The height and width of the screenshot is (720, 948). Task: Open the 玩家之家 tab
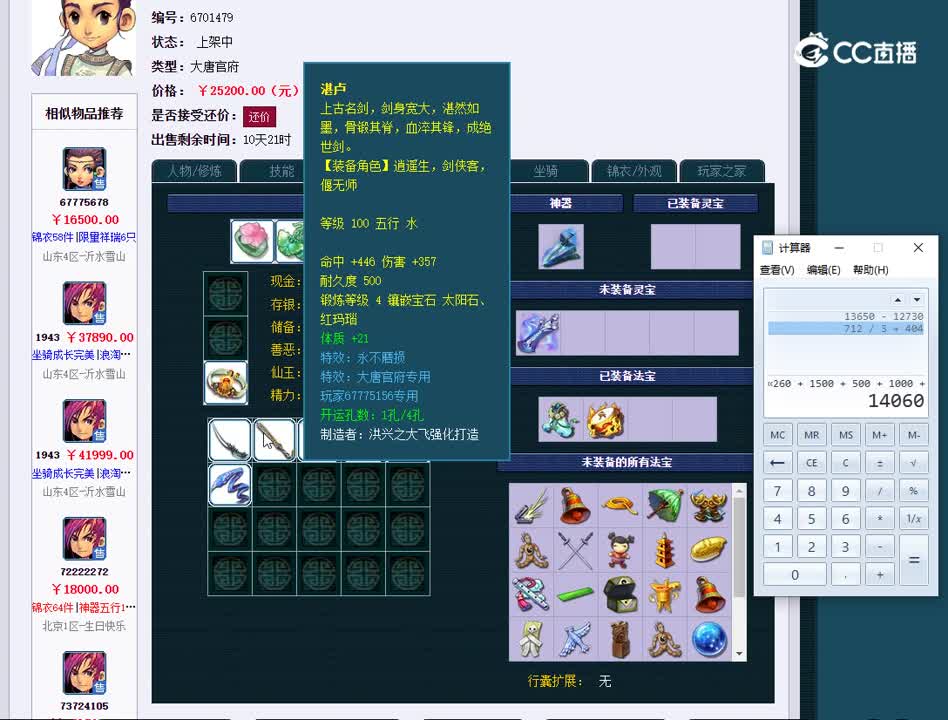point(722,171)
